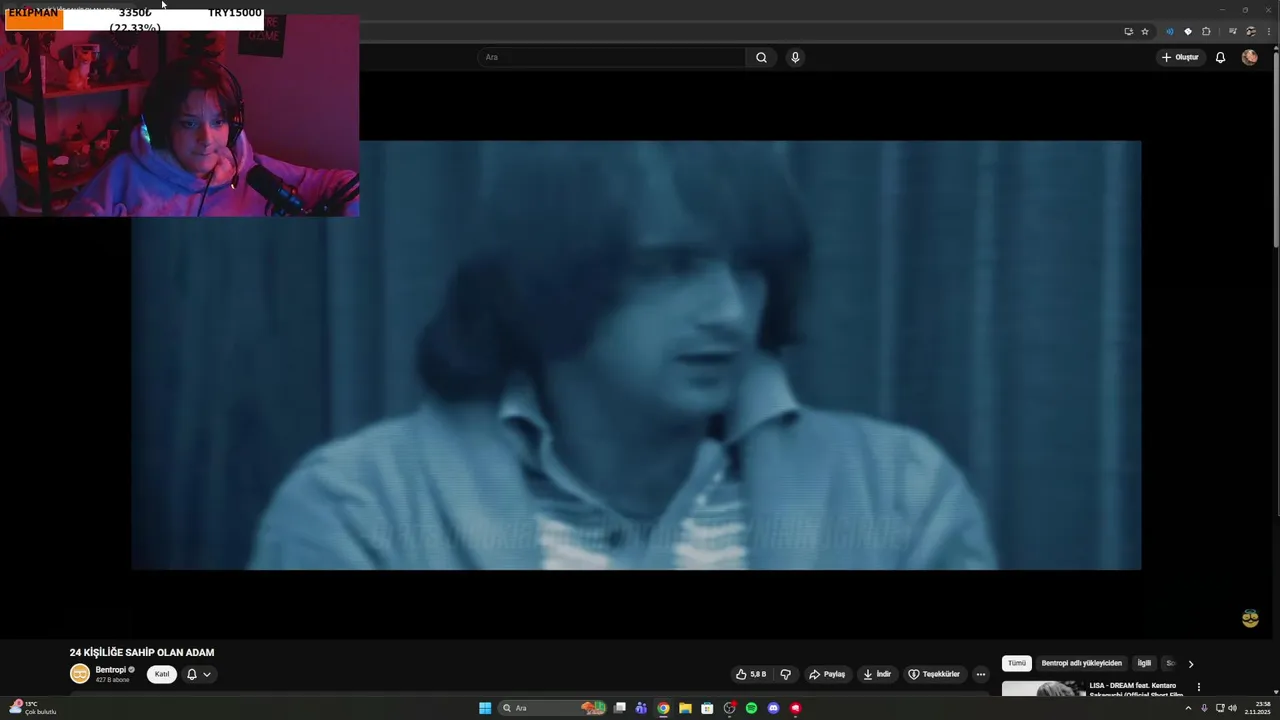Open the Bentropi channel name link
The width and height of the screenshot is (1280, 720).
pos(110,670)
